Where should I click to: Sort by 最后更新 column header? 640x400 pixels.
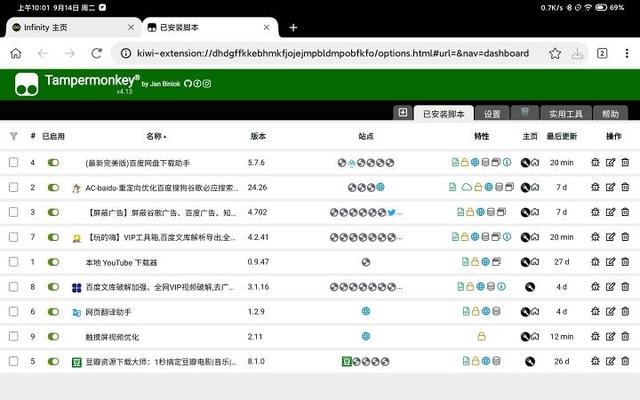tap(561, 136)
